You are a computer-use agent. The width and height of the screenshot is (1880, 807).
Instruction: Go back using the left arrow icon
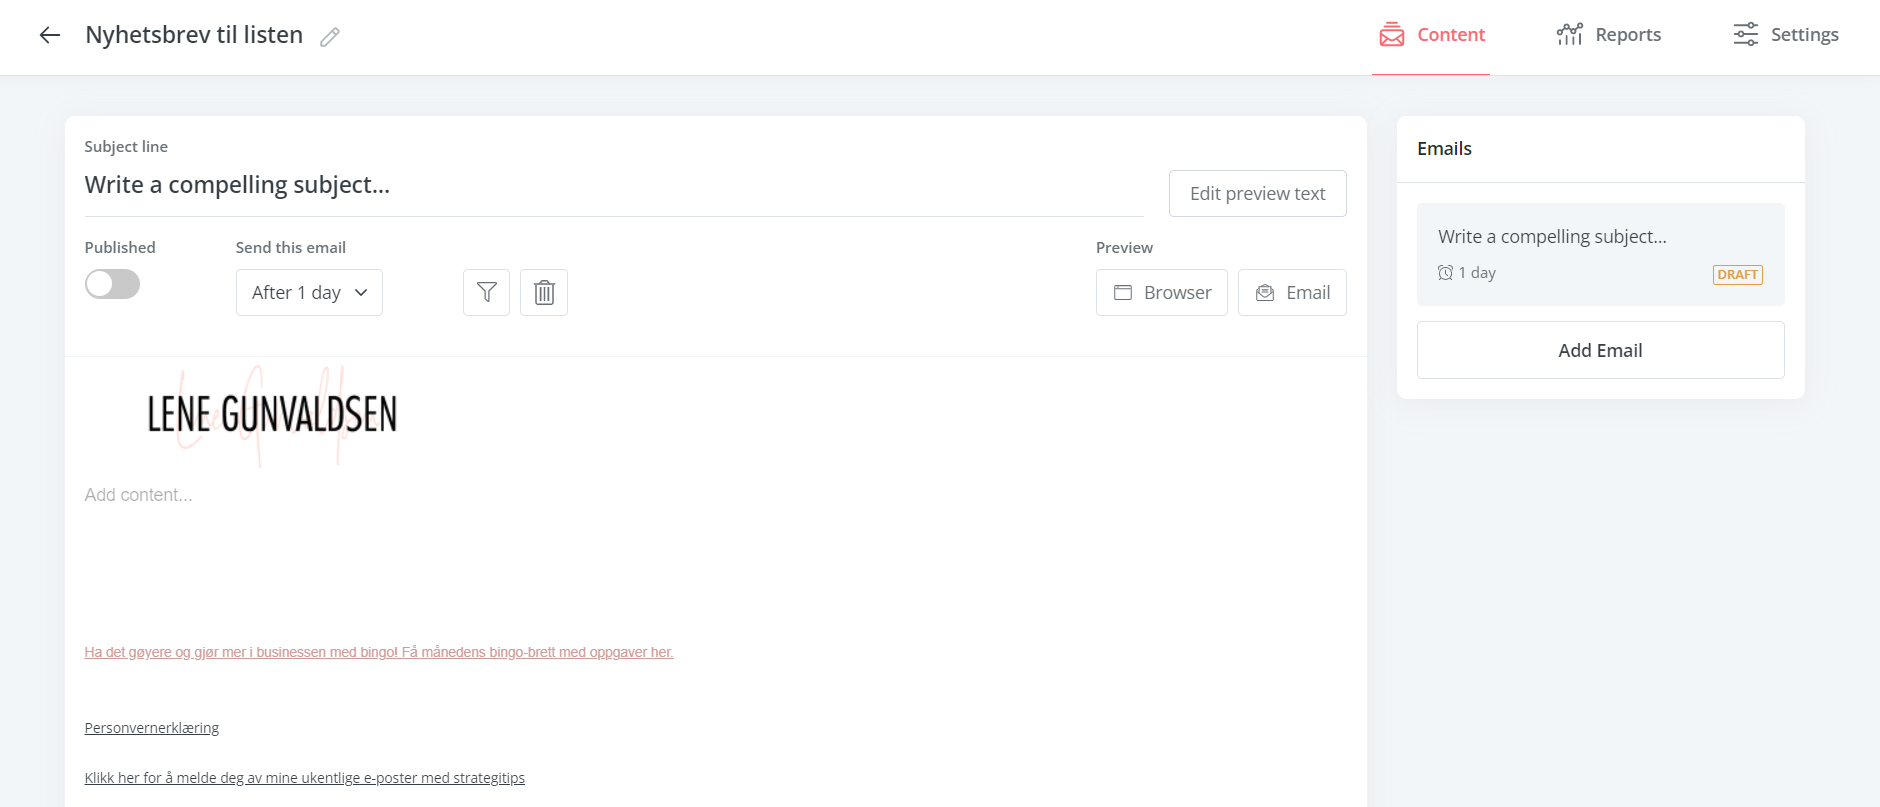50,36
